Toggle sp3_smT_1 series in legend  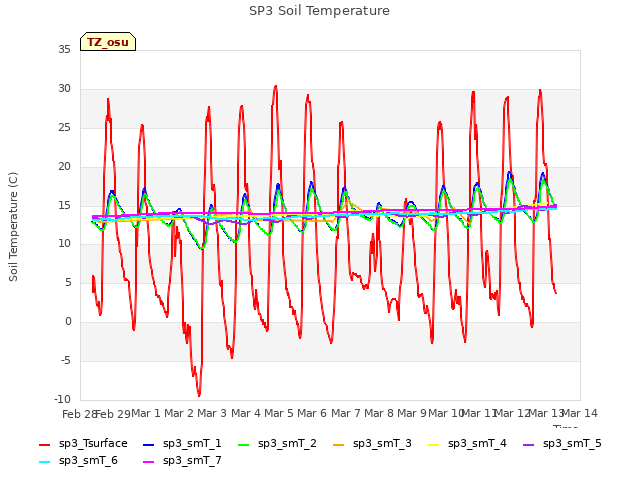point(182,444)
